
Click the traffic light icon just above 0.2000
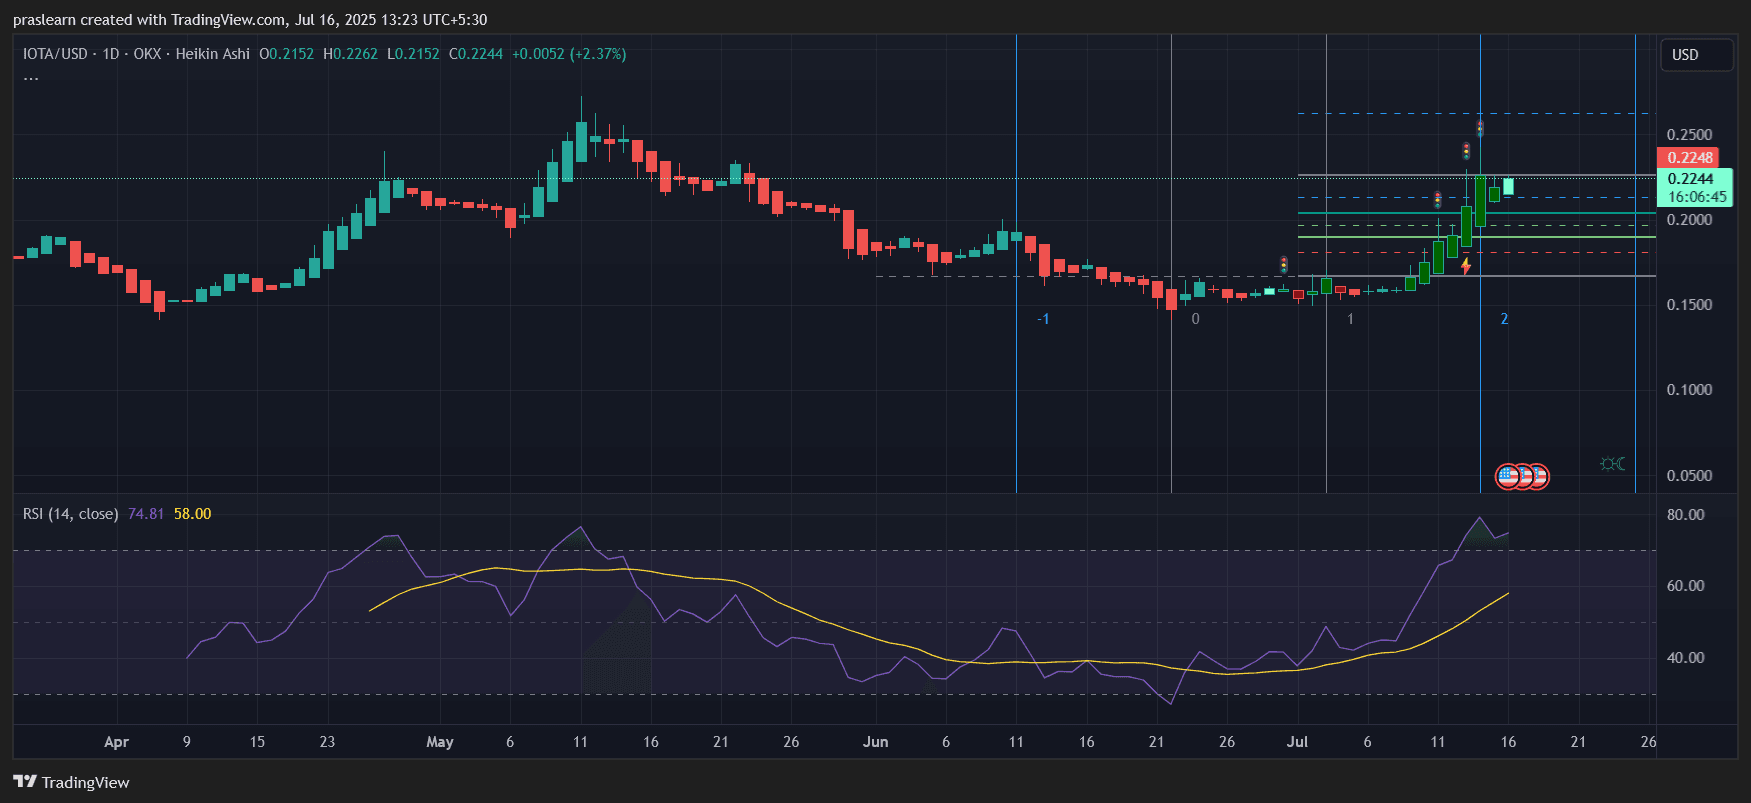1437,200
